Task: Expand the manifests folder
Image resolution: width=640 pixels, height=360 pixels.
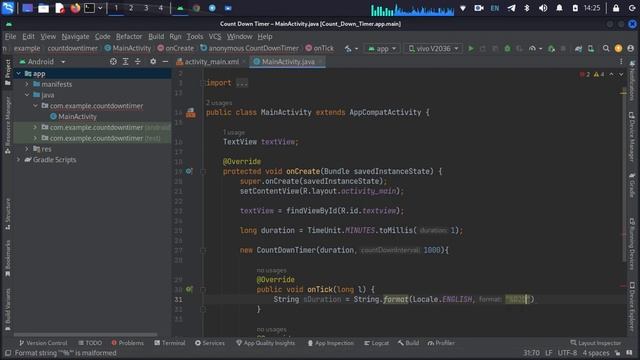Action: pos(27,84)
